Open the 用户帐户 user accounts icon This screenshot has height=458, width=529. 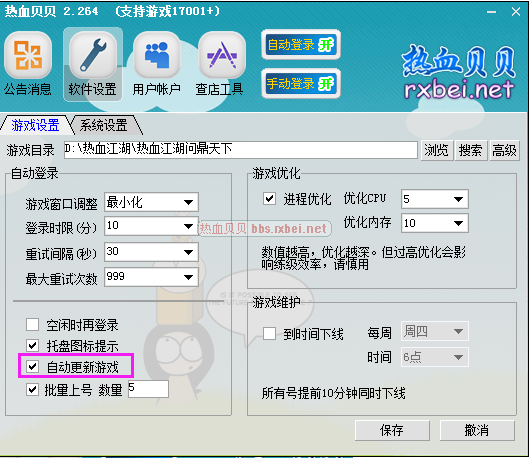click(157, 55)
